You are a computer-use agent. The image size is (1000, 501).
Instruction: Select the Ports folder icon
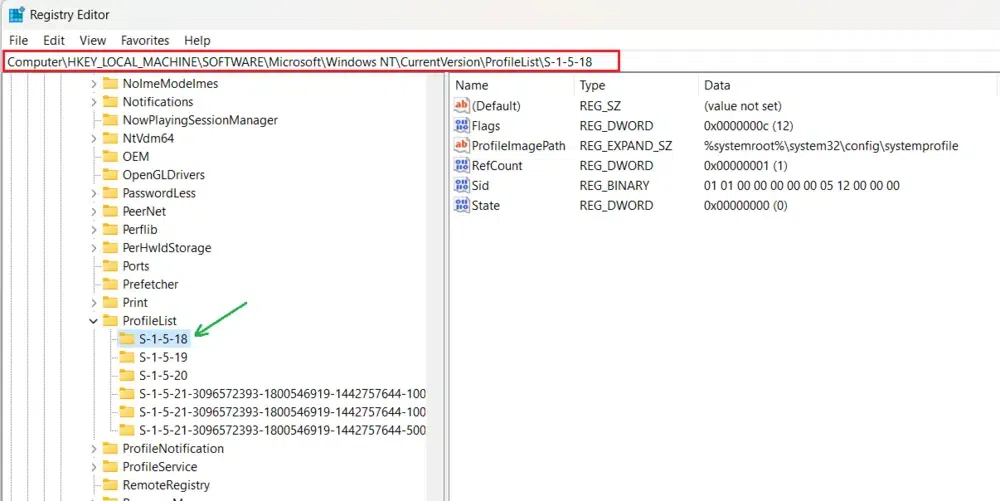(x=110, y=266)
